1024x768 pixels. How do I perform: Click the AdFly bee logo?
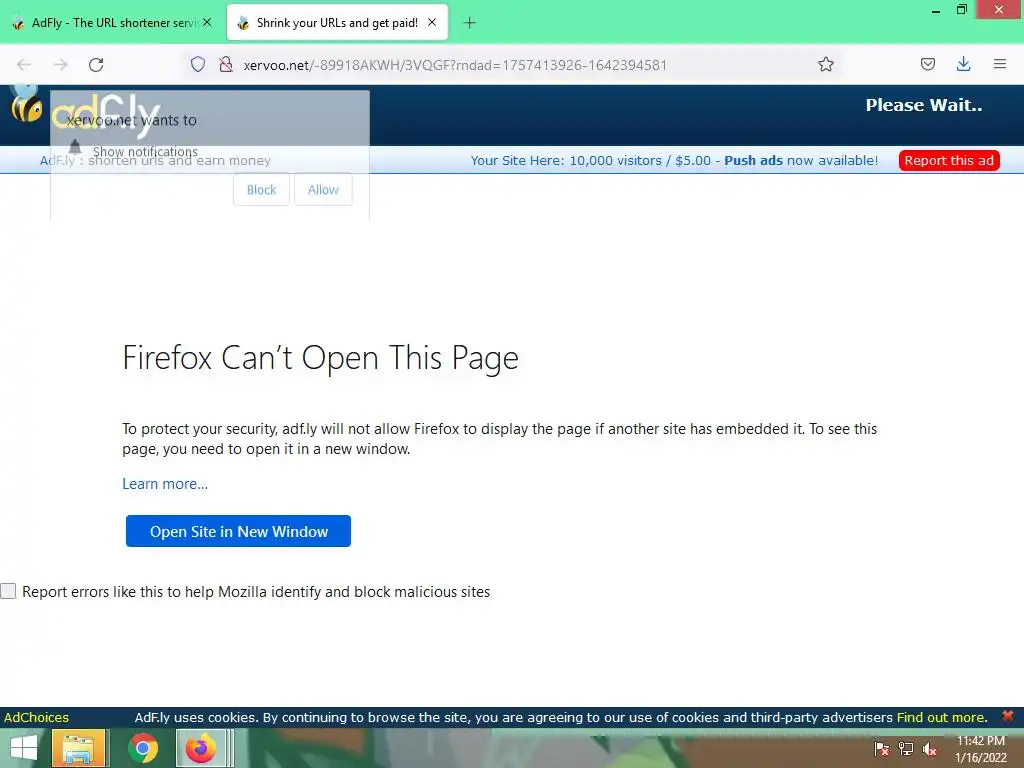coord(26,104)
